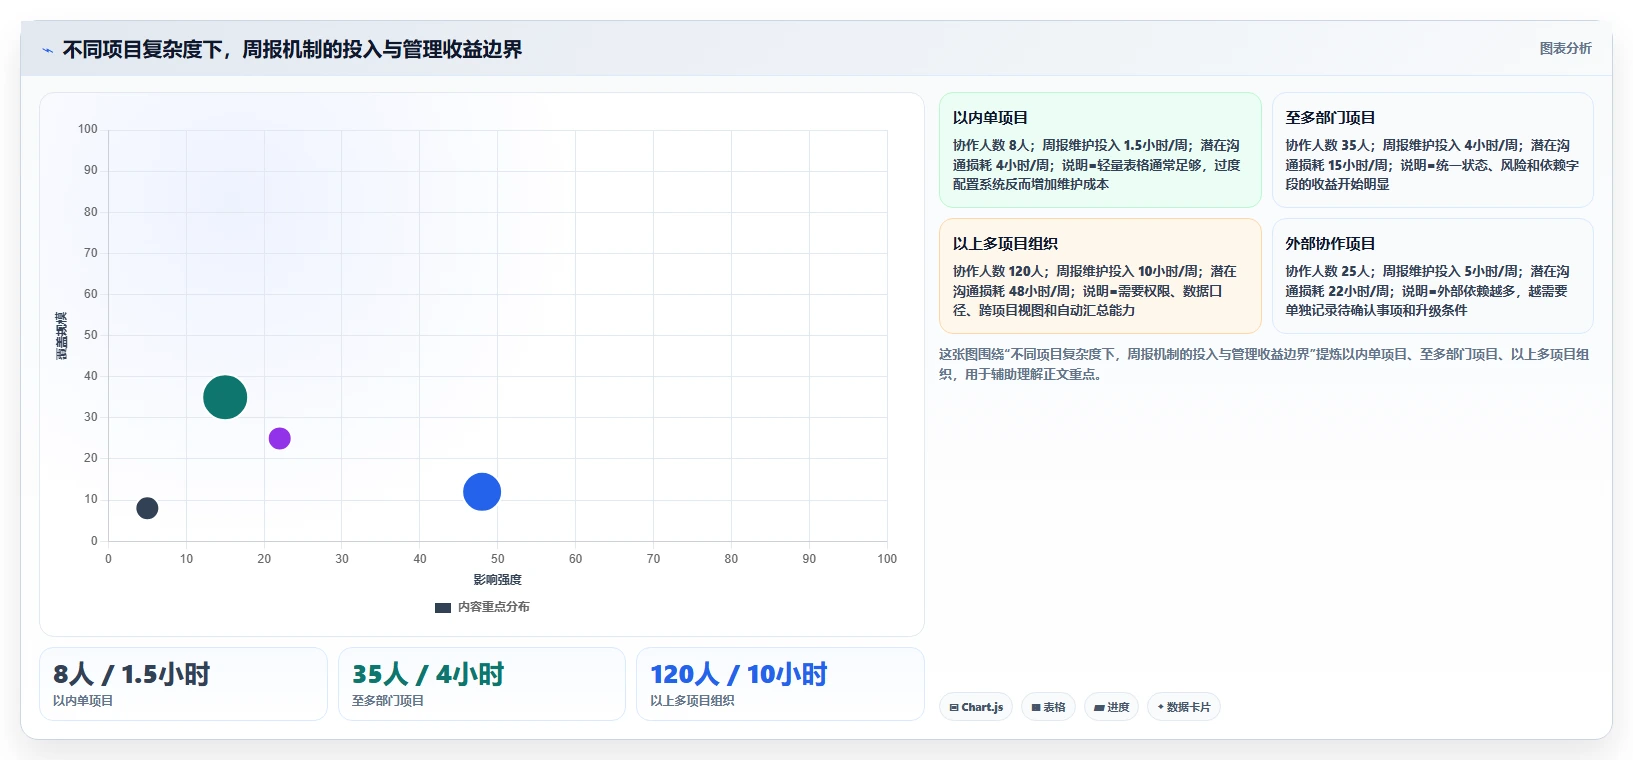Click the 内容重点分布 legend text
Screen dimensions: 1633x760
pos(494,607)
